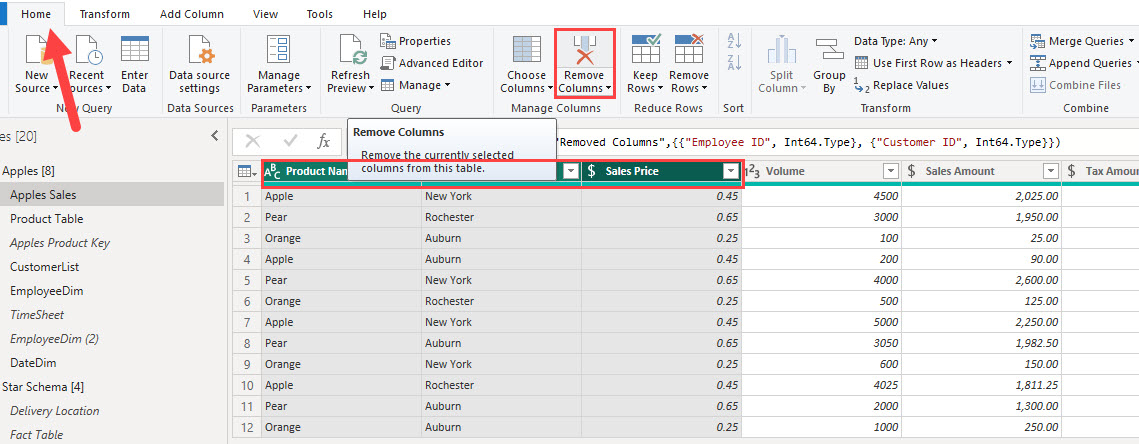Viewport: 1139px width, 444px height.
Task: Click the Rochester cell in row 2
Action: pyautogui.click(x=501, y=217)
